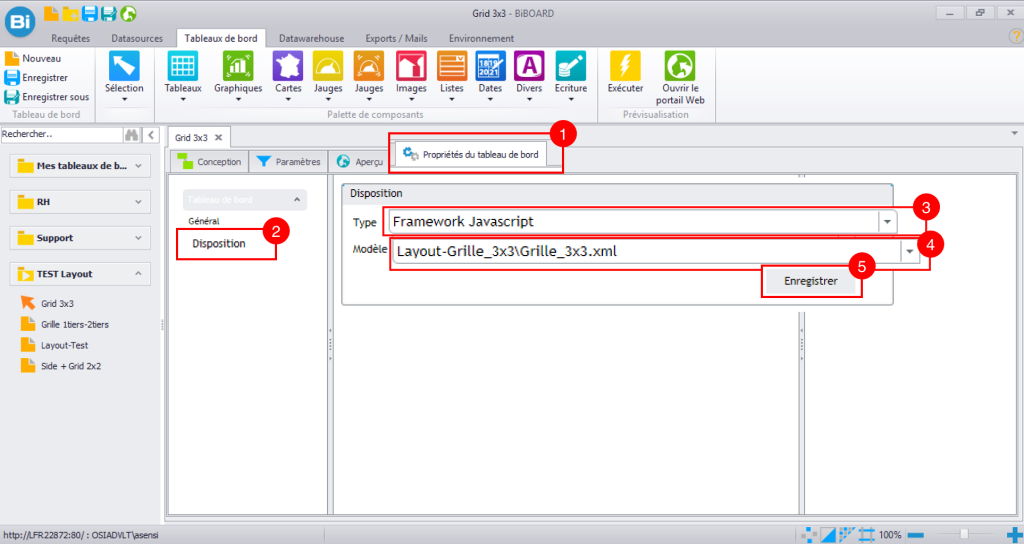Screen dimensions: 1024x544
Task: Switch to the Datawarehouse ribbon tab
Action: tap(312, 39)
